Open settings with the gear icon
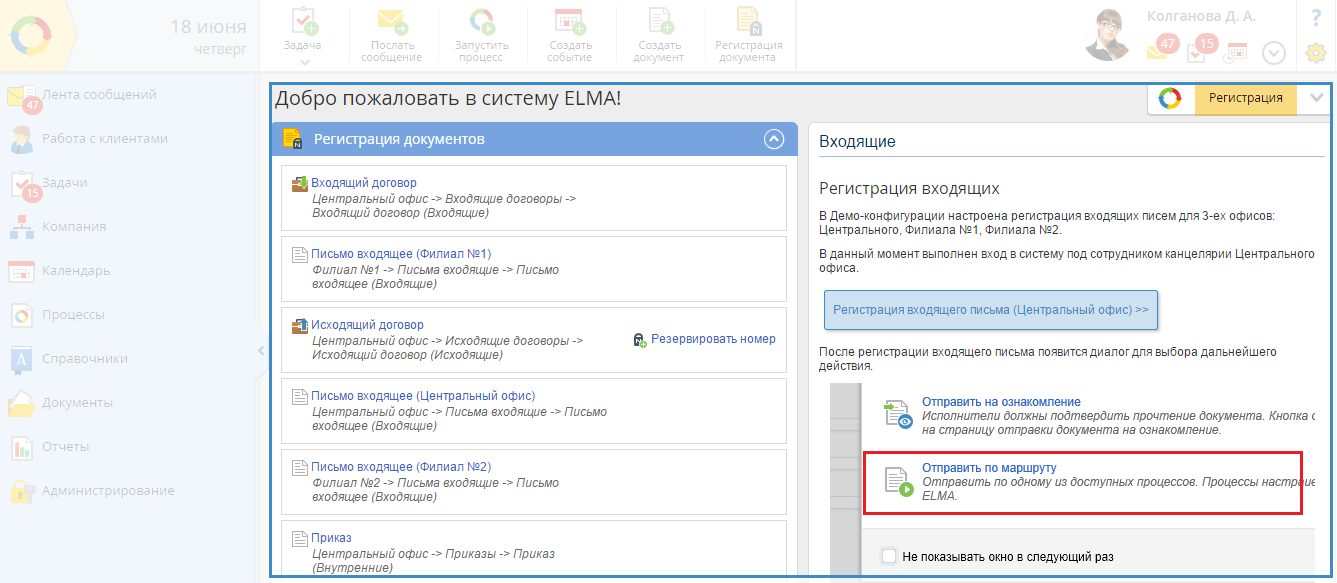The width and height of the screenshot is (1337, 583). click(1316, 53)
